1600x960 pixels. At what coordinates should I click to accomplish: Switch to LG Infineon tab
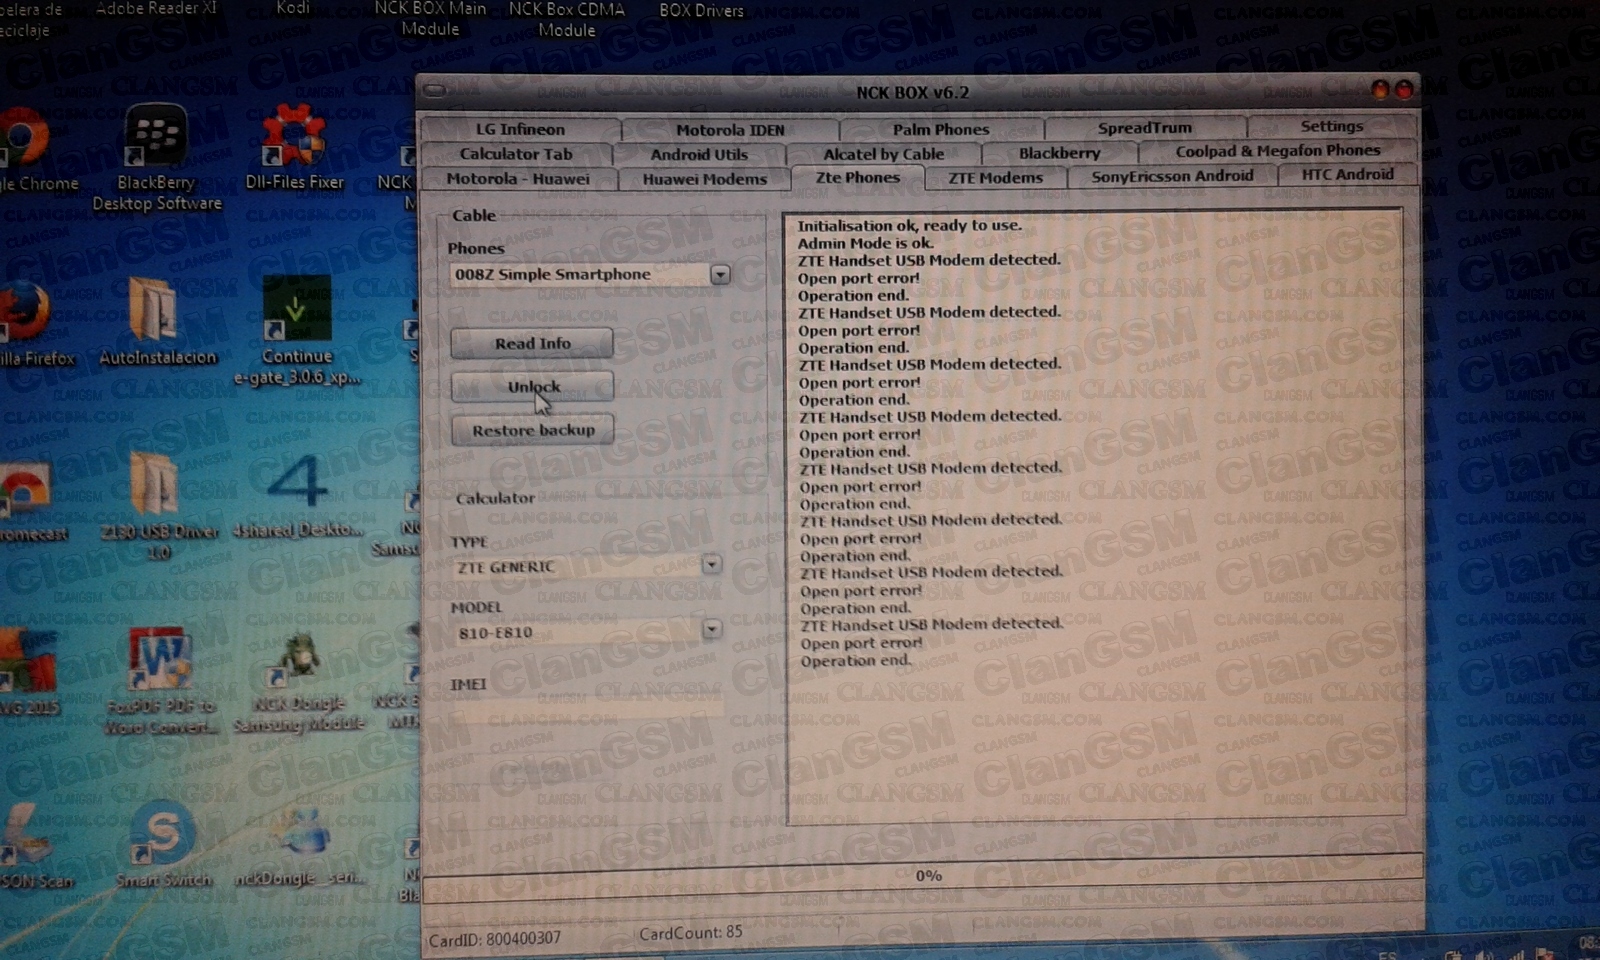coord(520,129)
